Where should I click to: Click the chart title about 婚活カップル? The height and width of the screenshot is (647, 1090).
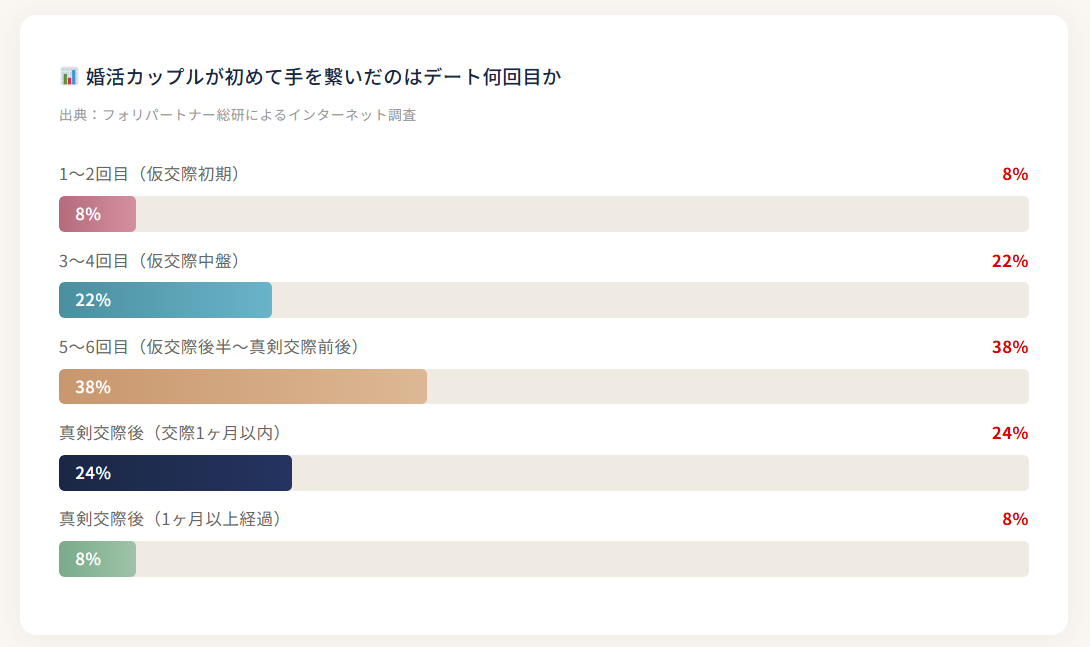(323, 77)
